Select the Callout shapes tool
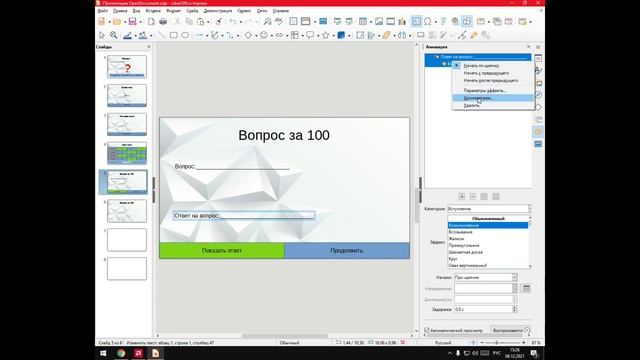This screenshot has height=360, width=640. [310, 36]
